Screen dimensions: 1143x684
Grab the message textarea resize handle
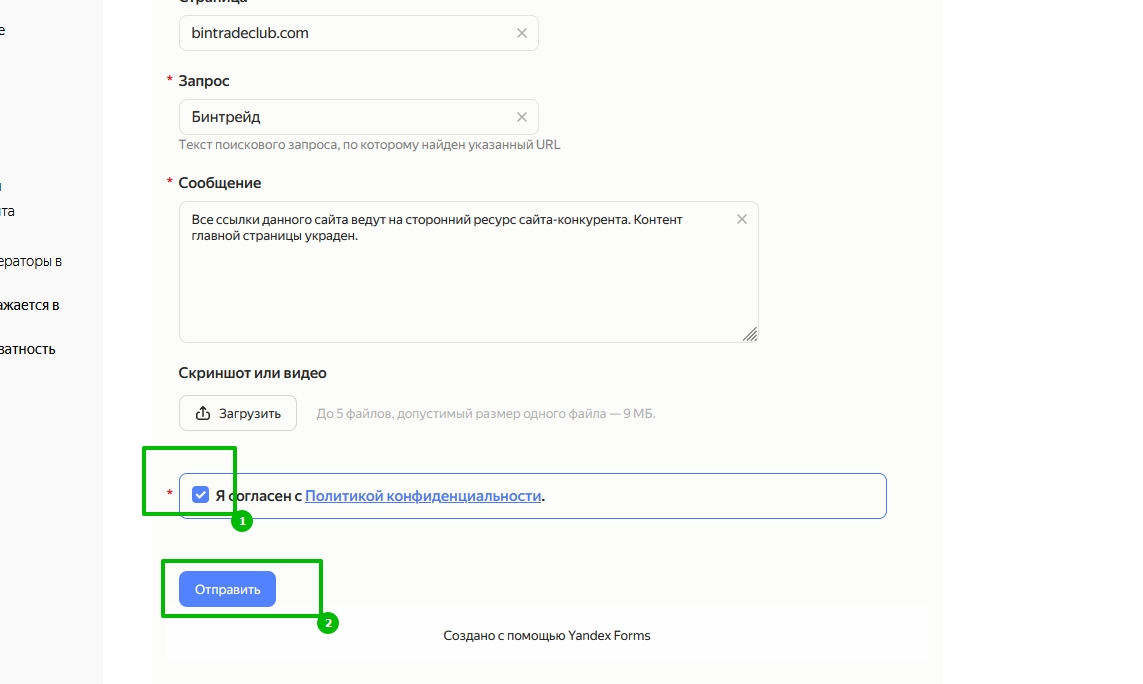pos(750,335)
